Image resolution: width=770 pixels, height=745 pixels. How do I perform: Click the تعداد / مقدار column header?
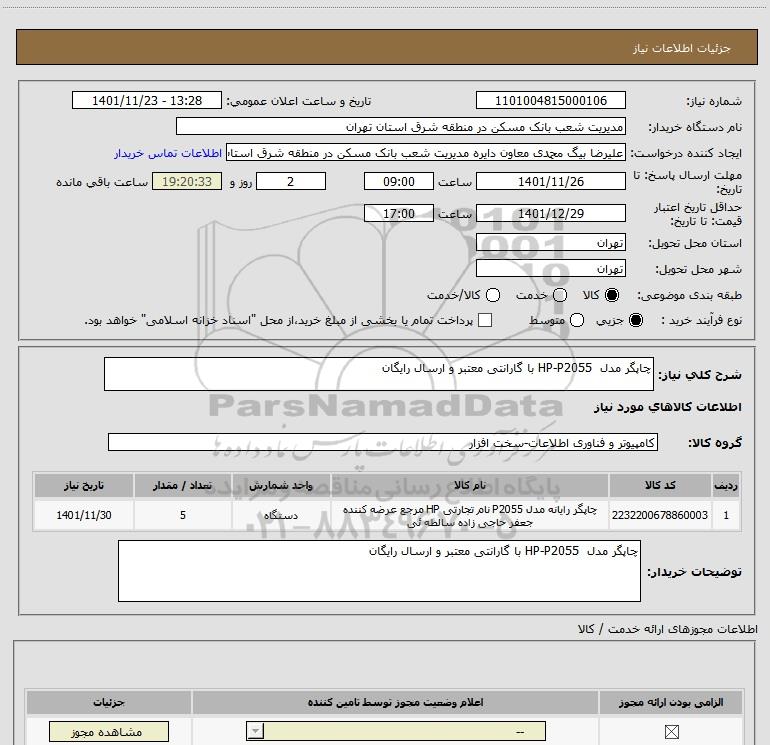183,485
